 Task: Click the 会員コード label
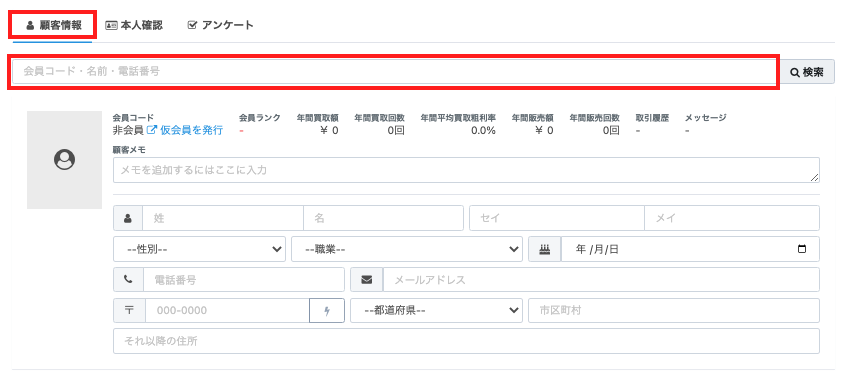coord(134,117)
